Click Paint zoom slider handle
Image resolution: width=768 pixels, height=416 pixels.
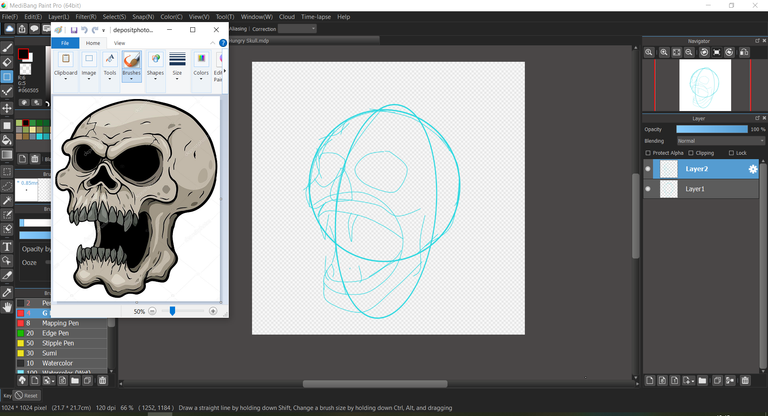(x=172, y=311)
